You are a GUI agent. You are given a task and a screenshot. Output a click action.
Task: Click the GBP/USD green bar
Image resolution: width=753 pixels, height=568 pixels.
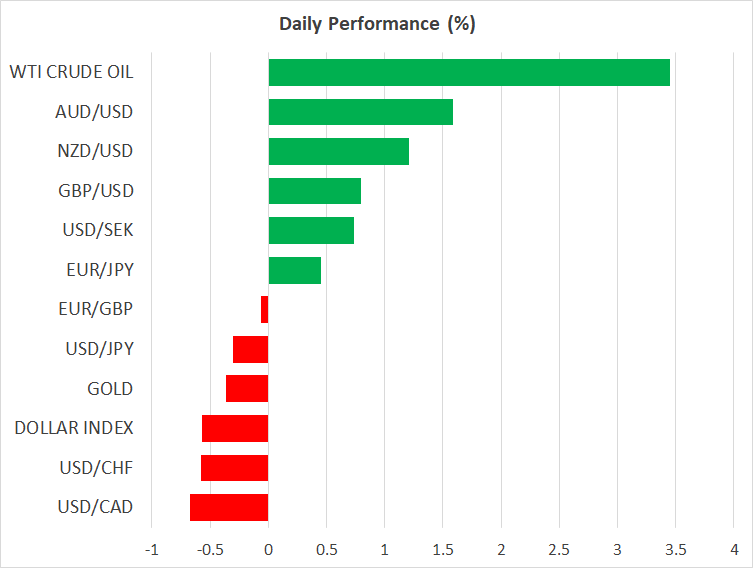pyautogui.click(x=314, y=191)
